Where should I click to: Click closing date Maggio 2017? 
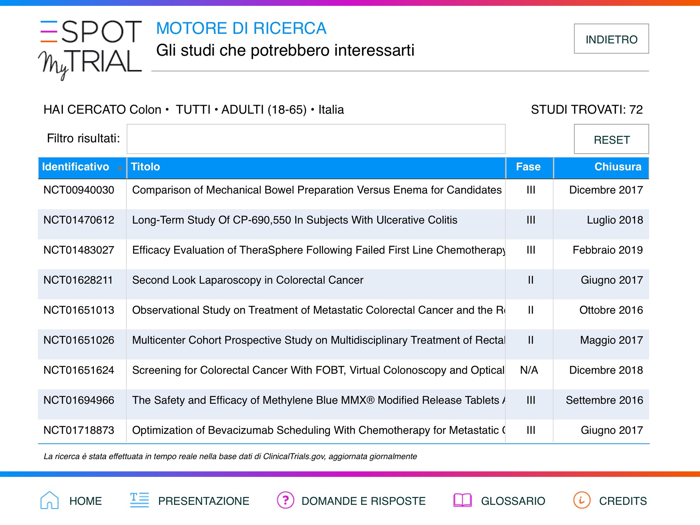pyautogui.click(x=612, y=340)
